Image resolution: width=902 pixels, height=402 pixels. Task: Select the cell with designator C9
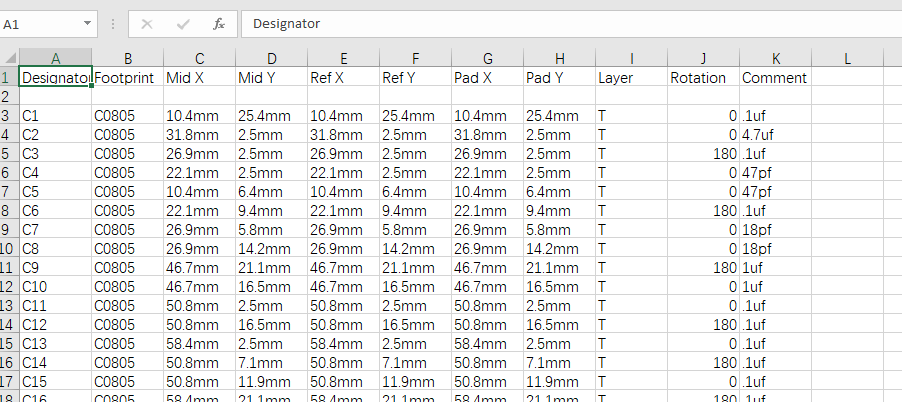55,267
